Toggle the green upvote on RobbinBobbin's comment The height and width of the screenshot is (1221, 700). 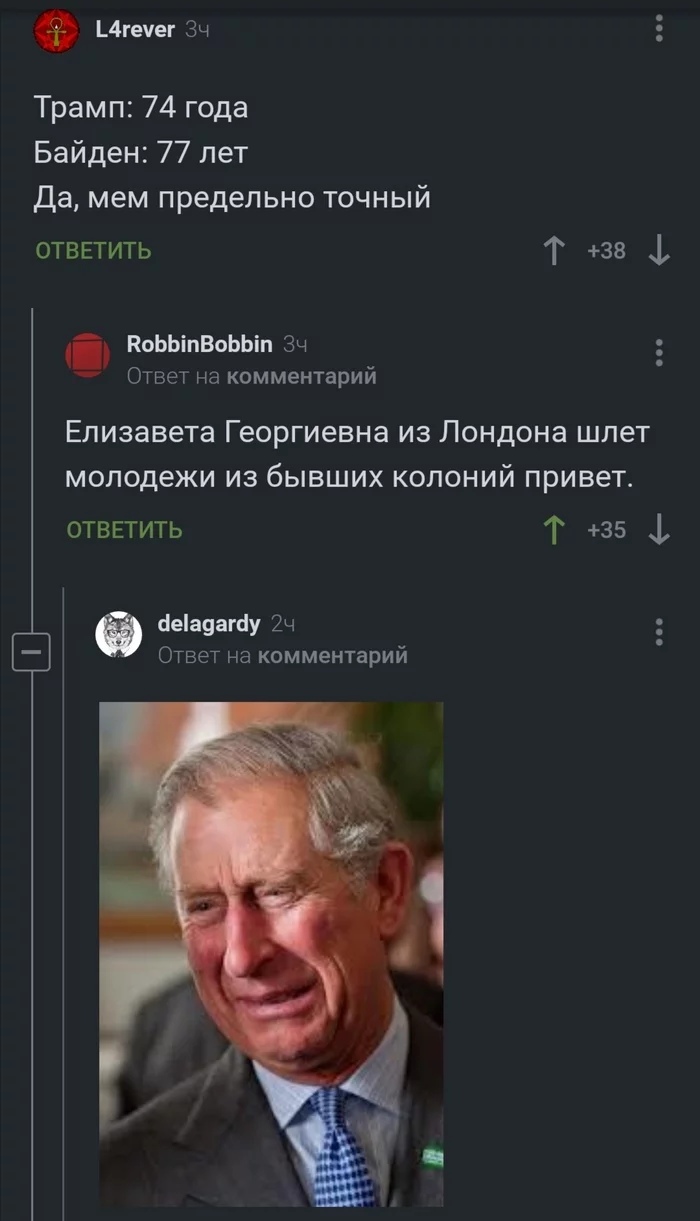pos(554,530)
